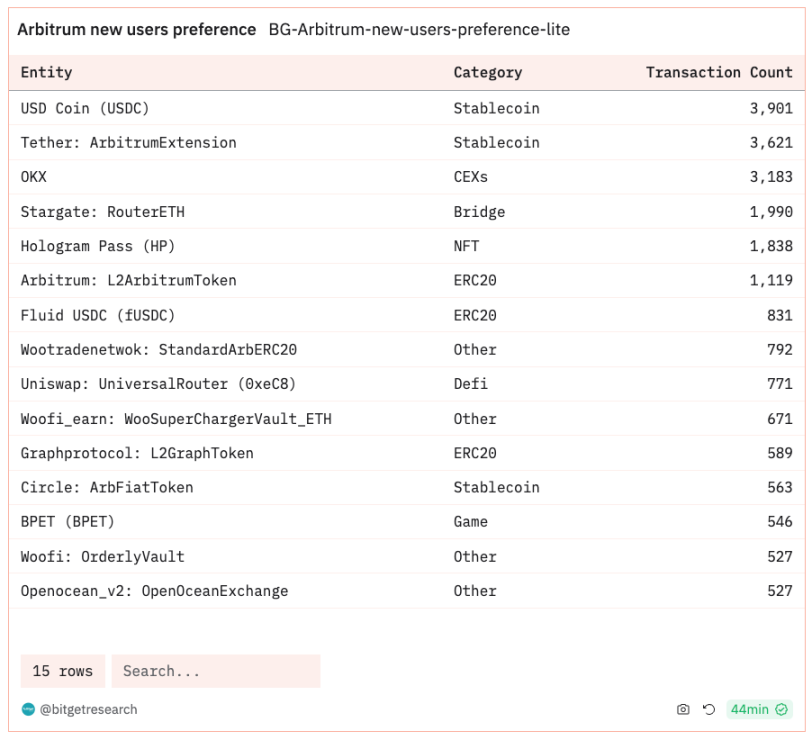Select the OKX entity cell

pyautogui.click(x=34, y=177)
